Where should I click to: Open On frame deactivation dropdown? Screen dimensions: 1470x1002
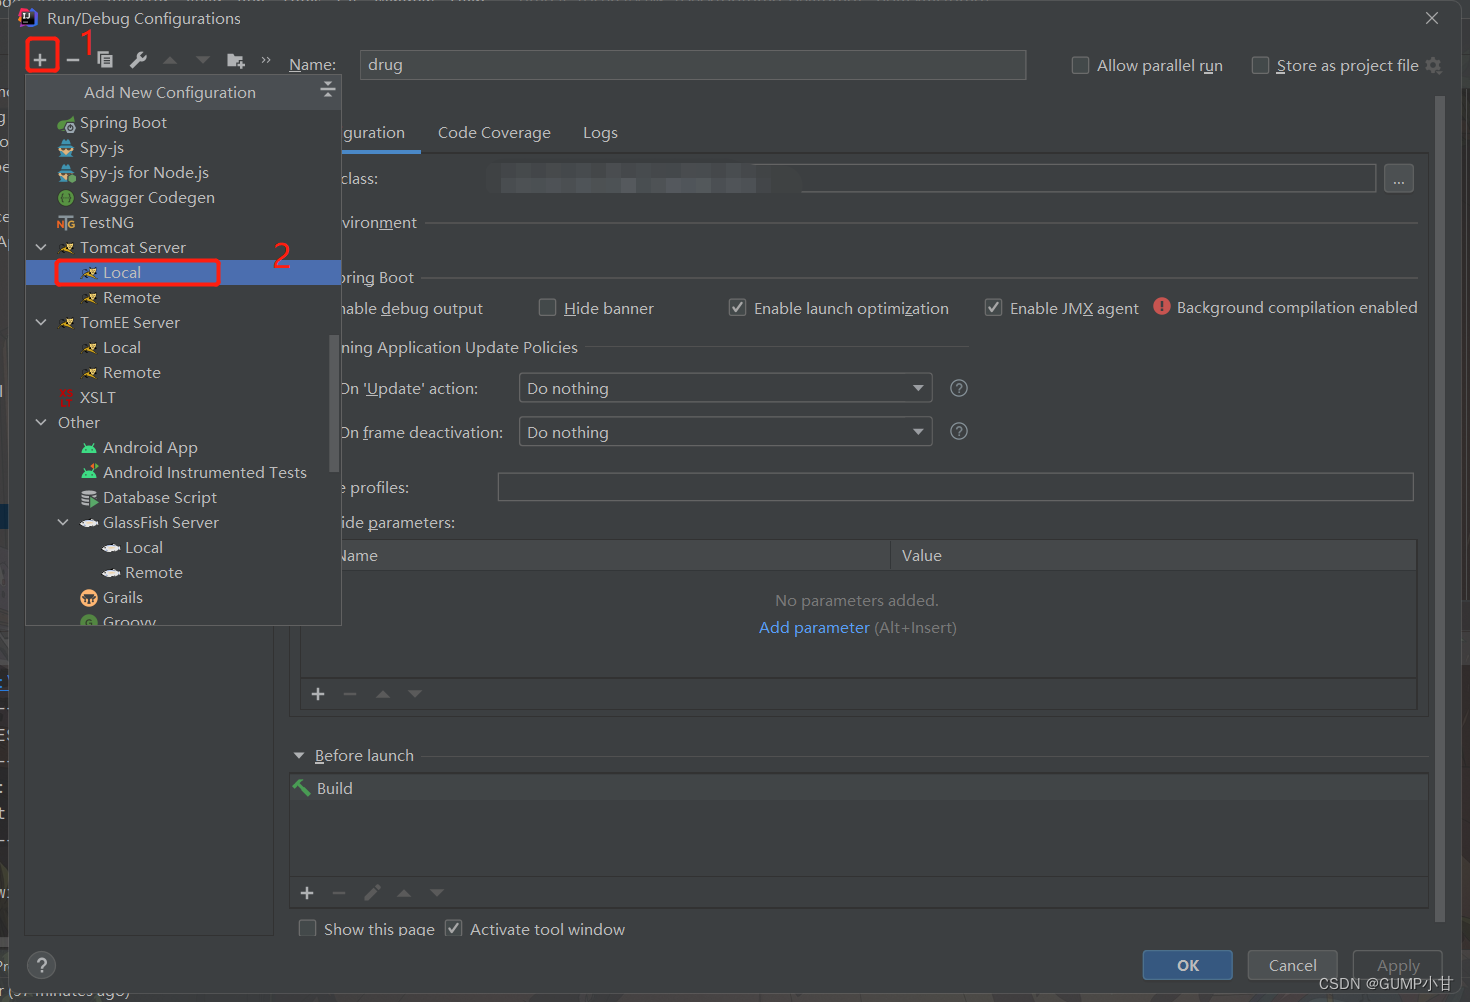[725, 432]
